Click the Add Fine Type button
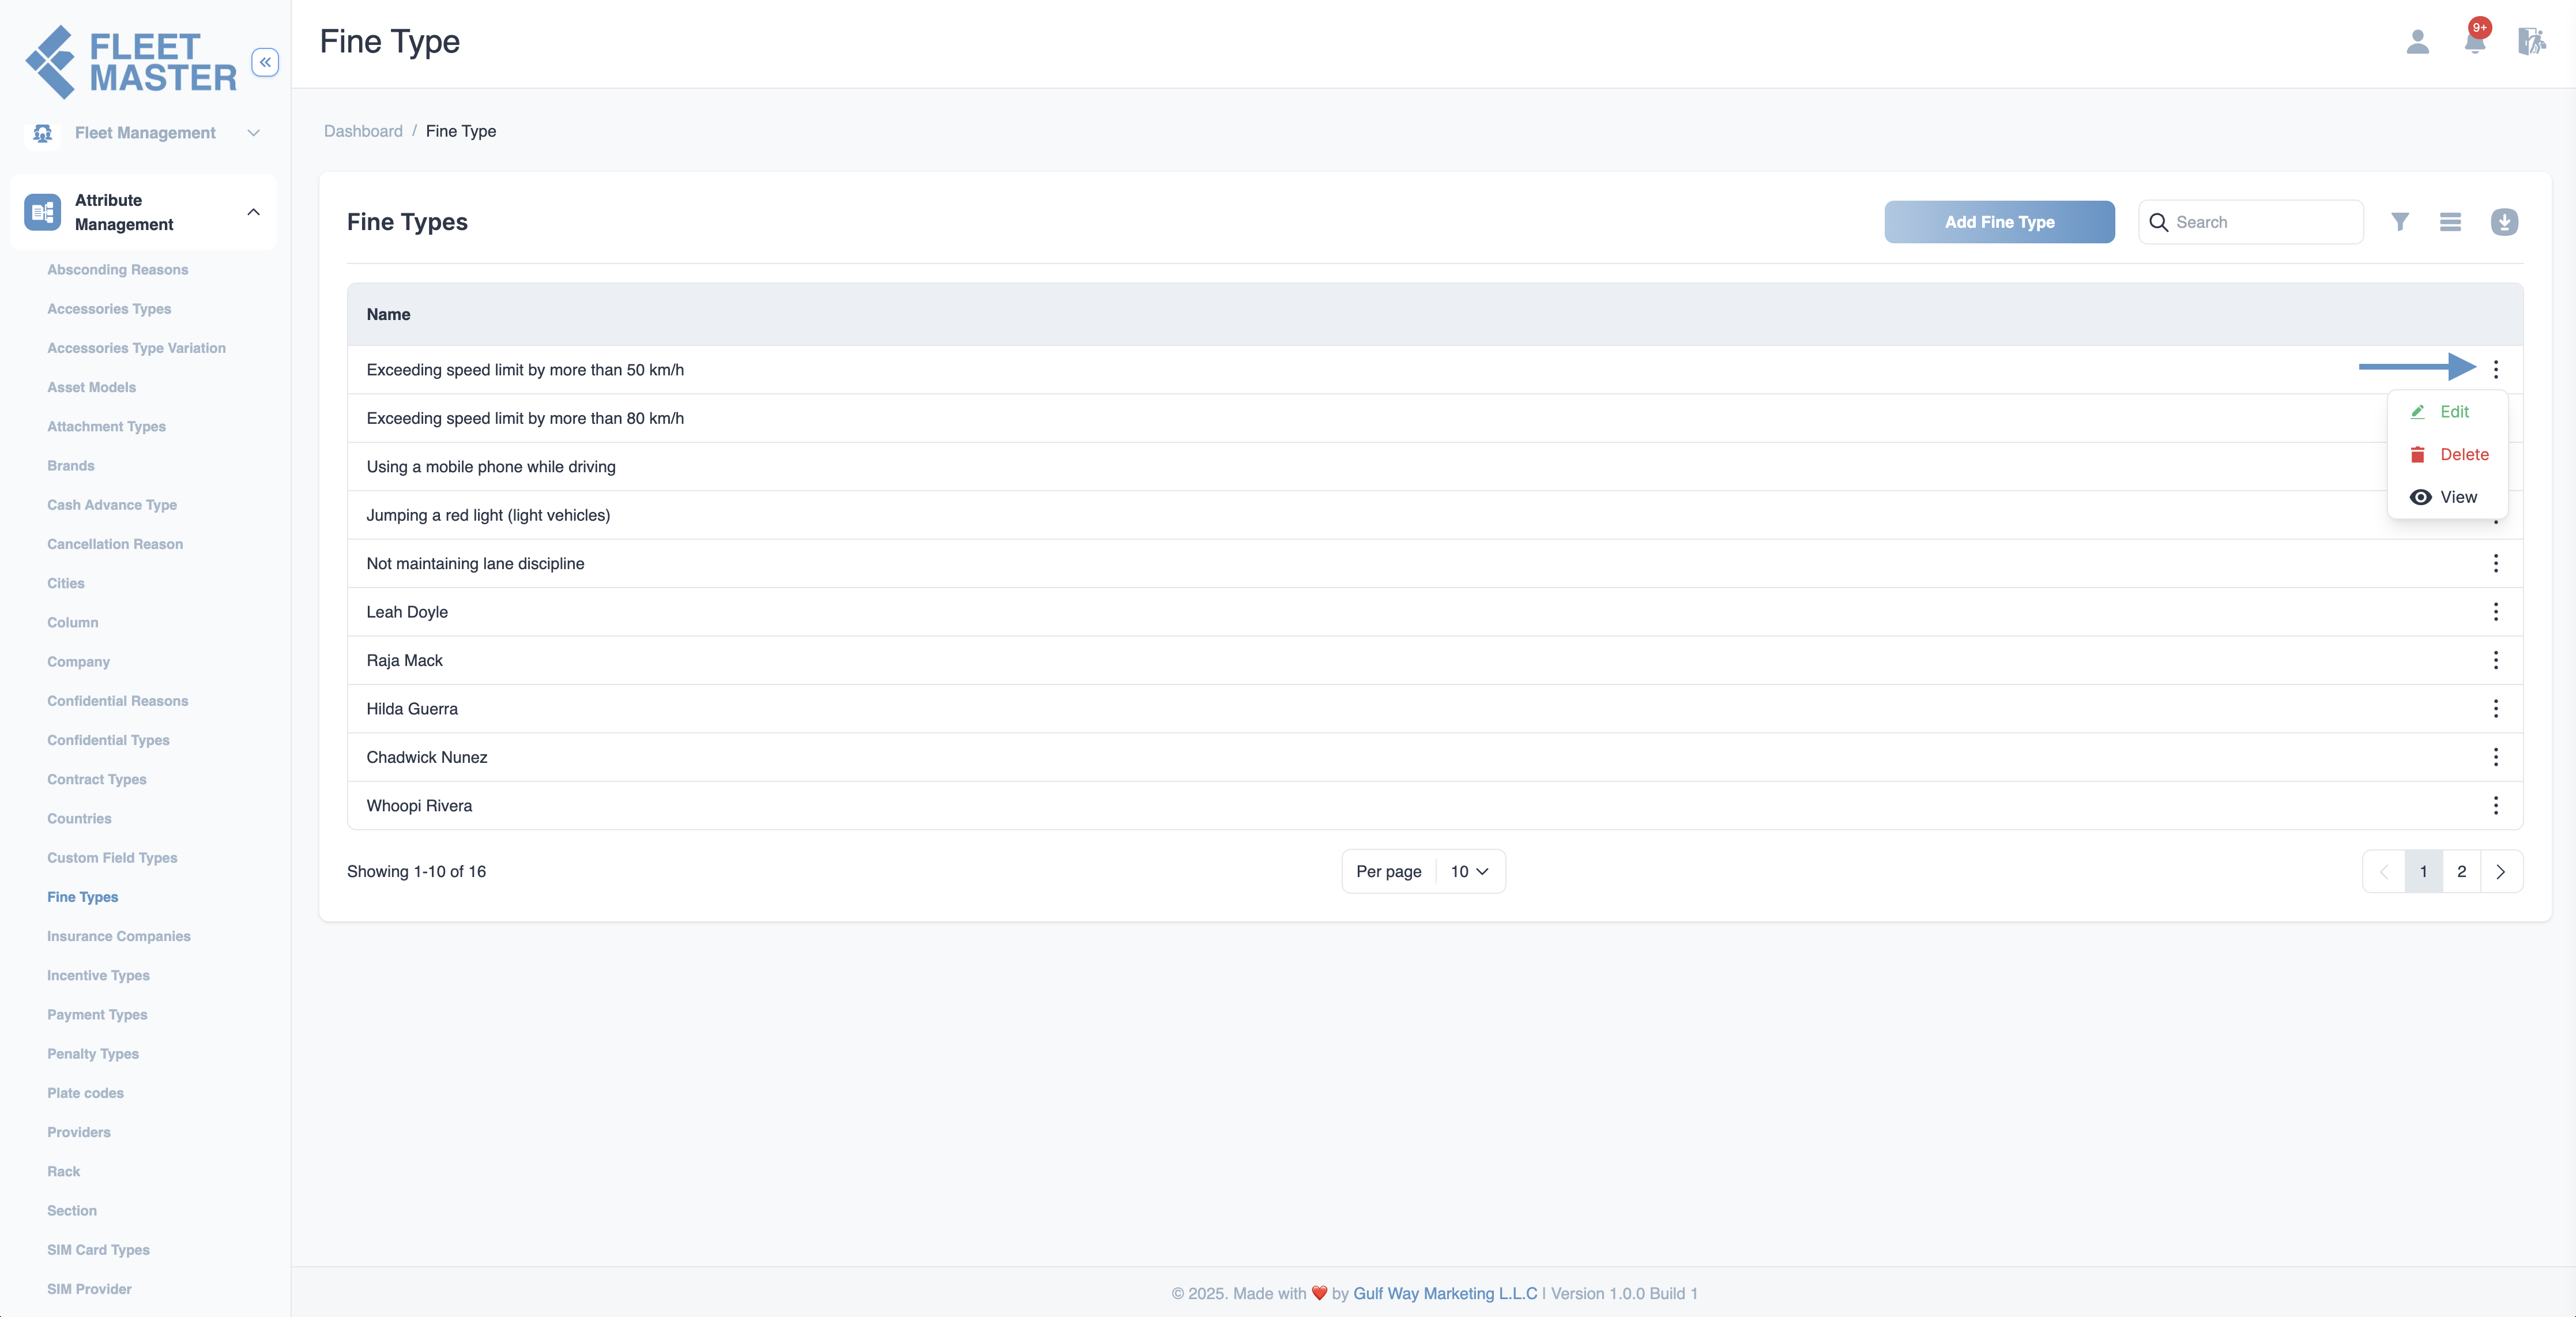 tap(1999, 222)
